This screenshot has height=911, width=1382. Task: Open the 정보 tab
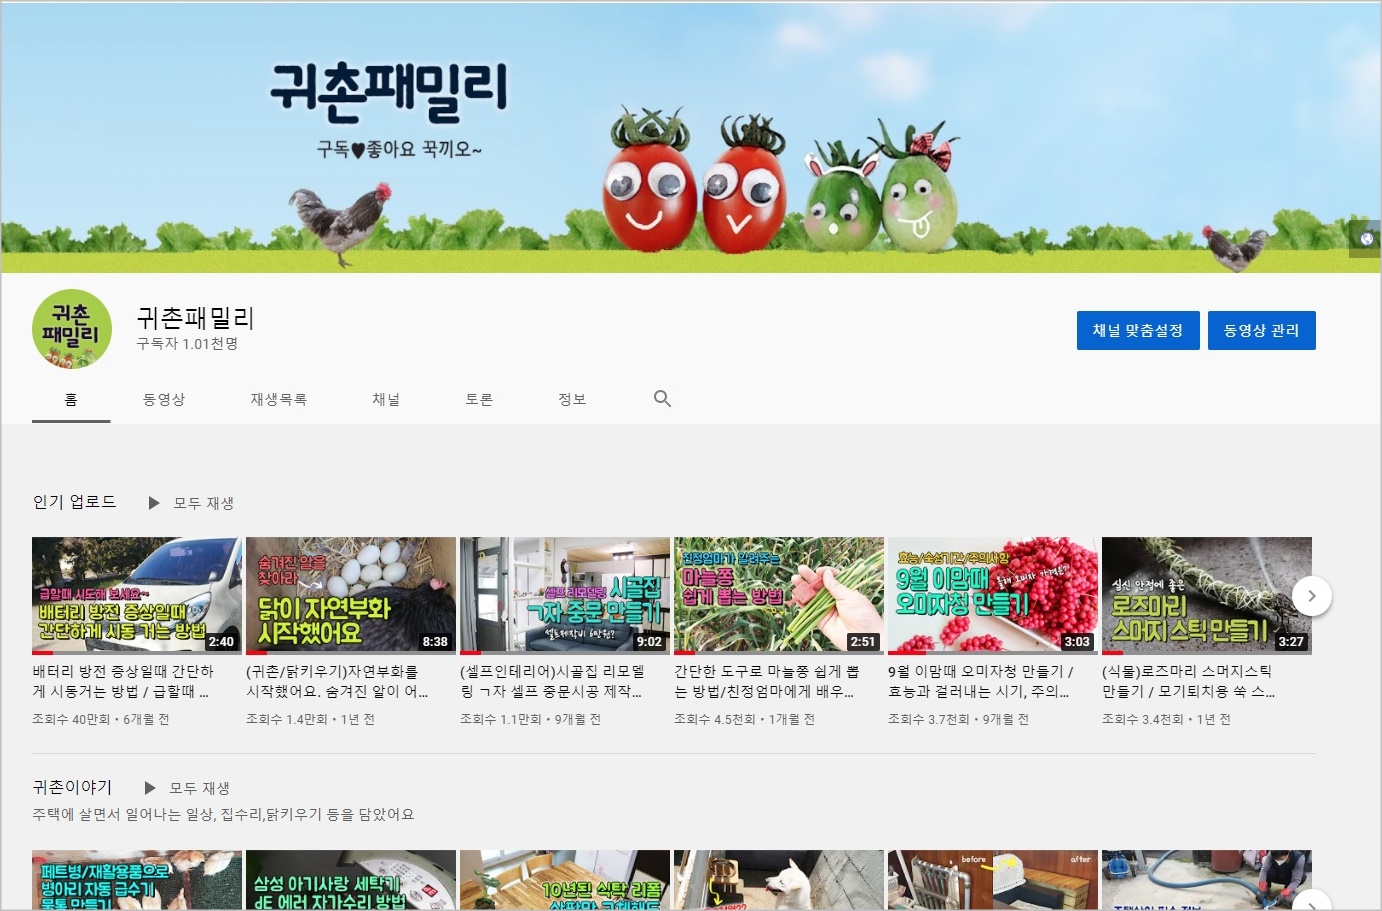(572, 399)
